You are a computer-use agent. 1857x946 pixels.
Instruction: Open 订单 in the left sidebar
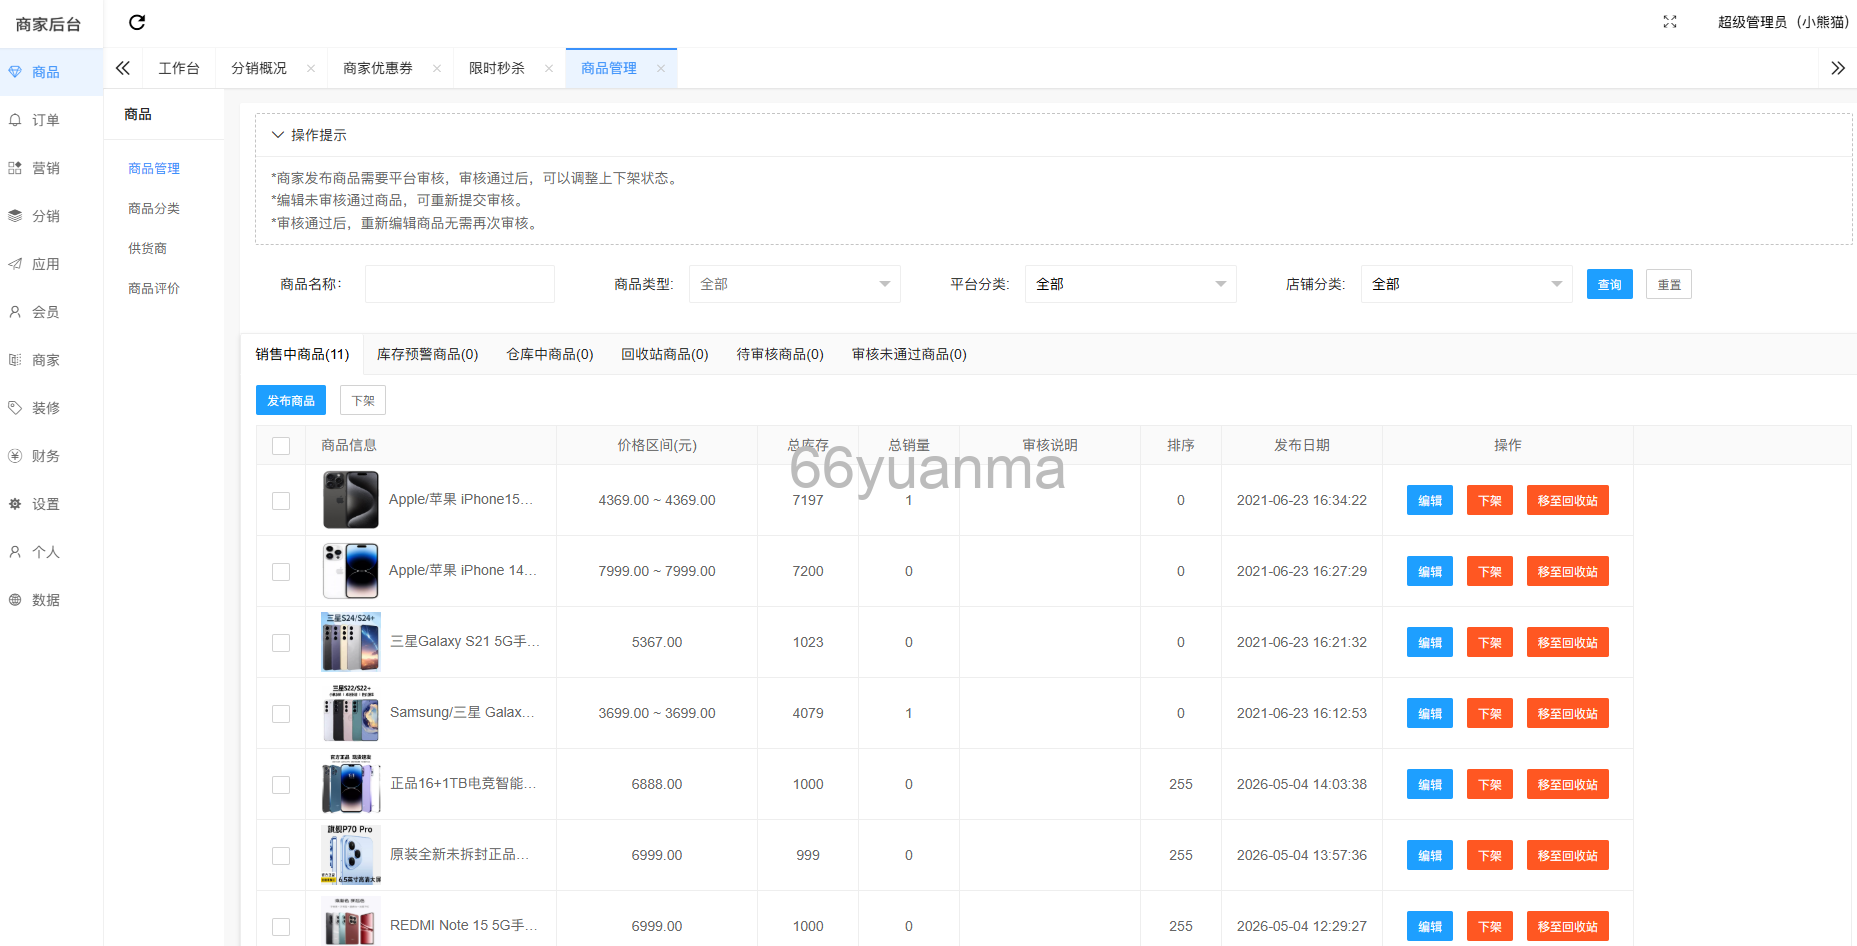[x=51, y=120]
